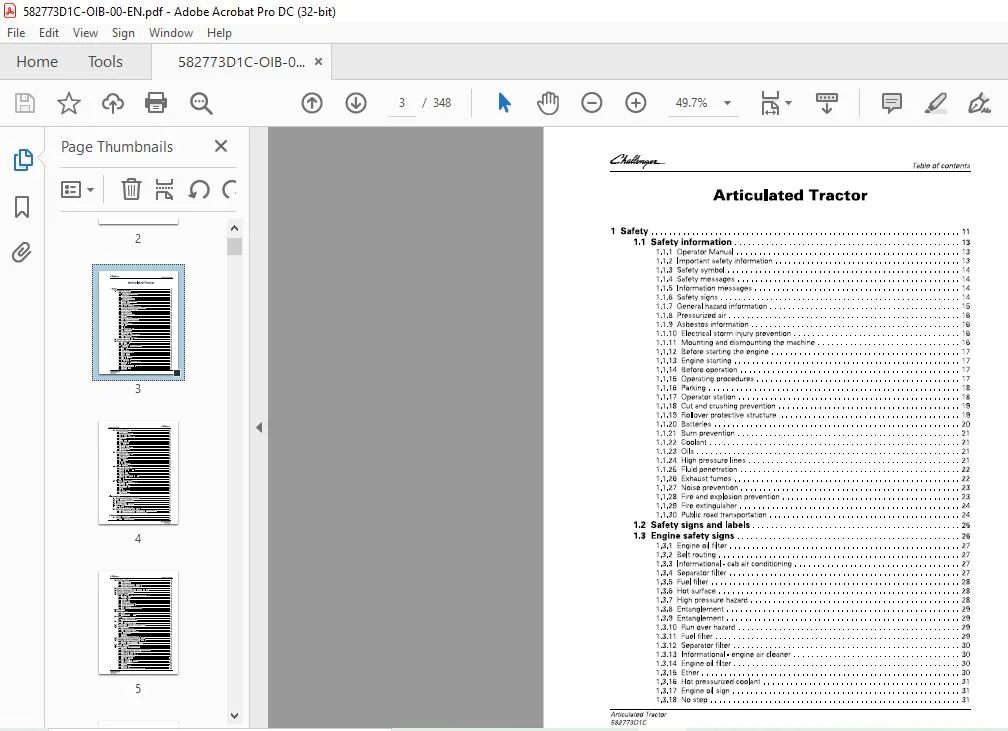Open the thumbnails options menu
This screenshot has height=731, width=1008.
pos(77,190)
